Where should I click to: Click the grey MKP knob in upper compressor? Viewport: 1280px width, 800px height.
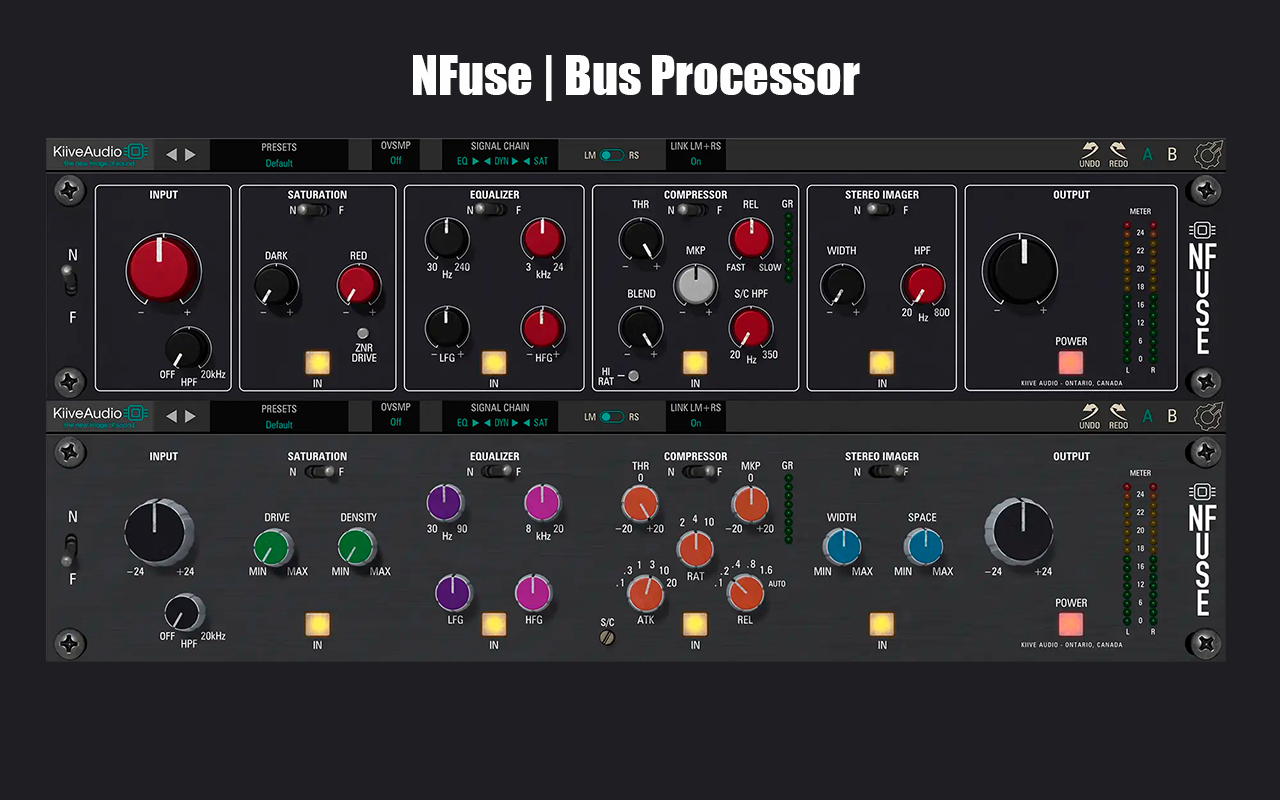[696, 285]
